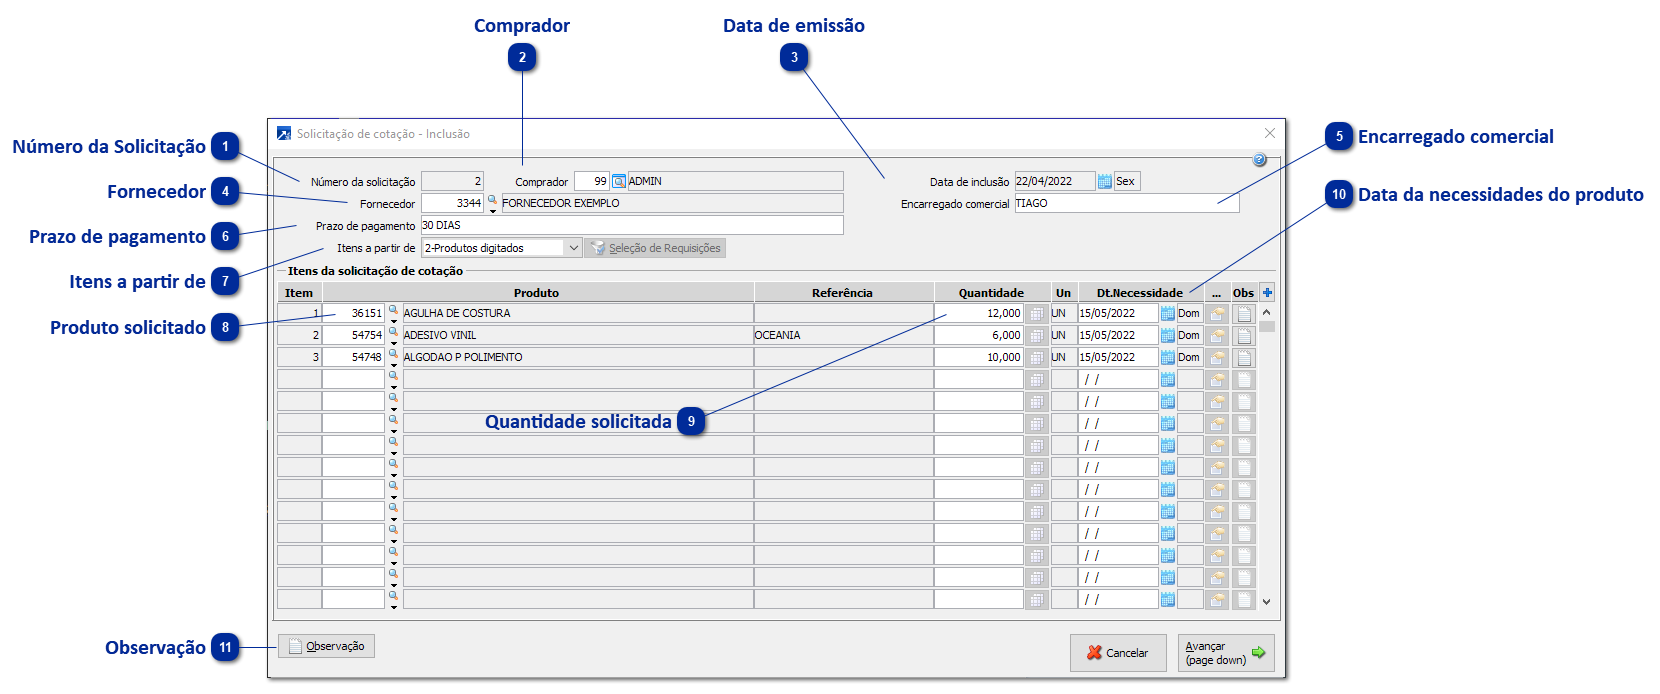1660x694 pixels.
Task: Open Obs note for AGULHA DE COSTURA
Action: [x=1244, y=313]
